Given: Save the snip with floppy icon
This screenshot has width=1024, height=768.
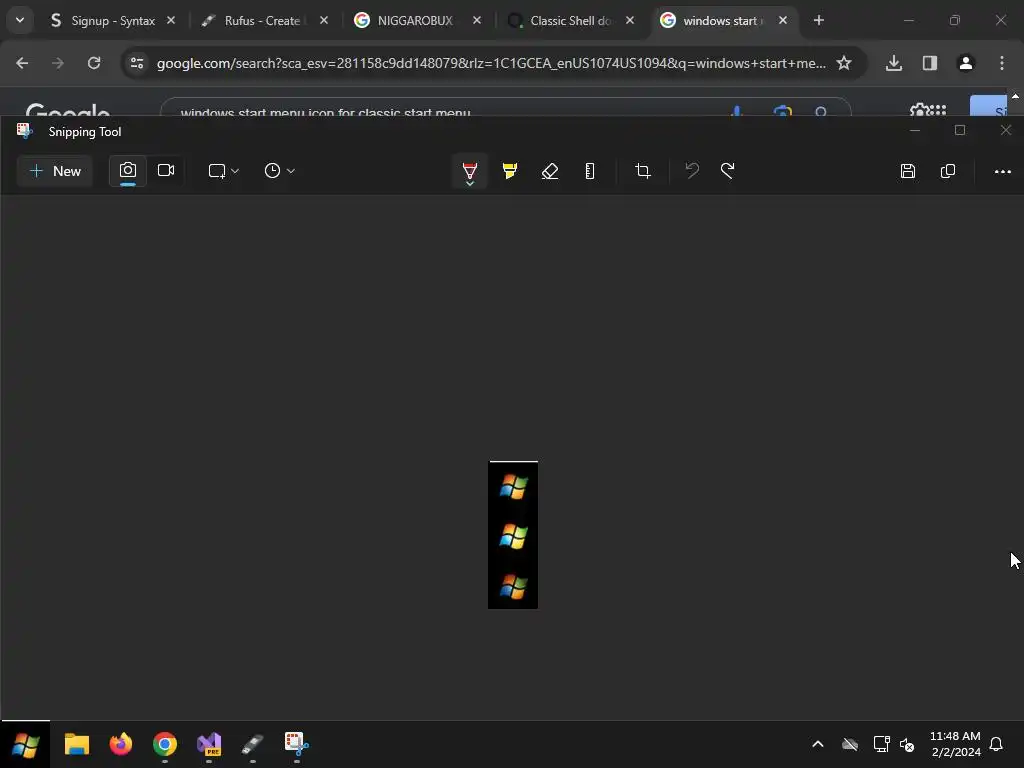Looking at the screenshot, I should [908, 171].
